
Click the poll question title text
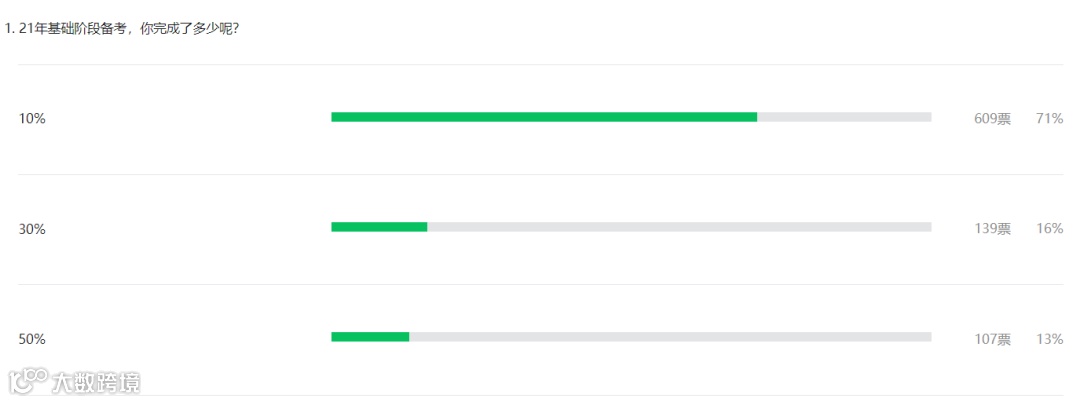pos(129,30)
